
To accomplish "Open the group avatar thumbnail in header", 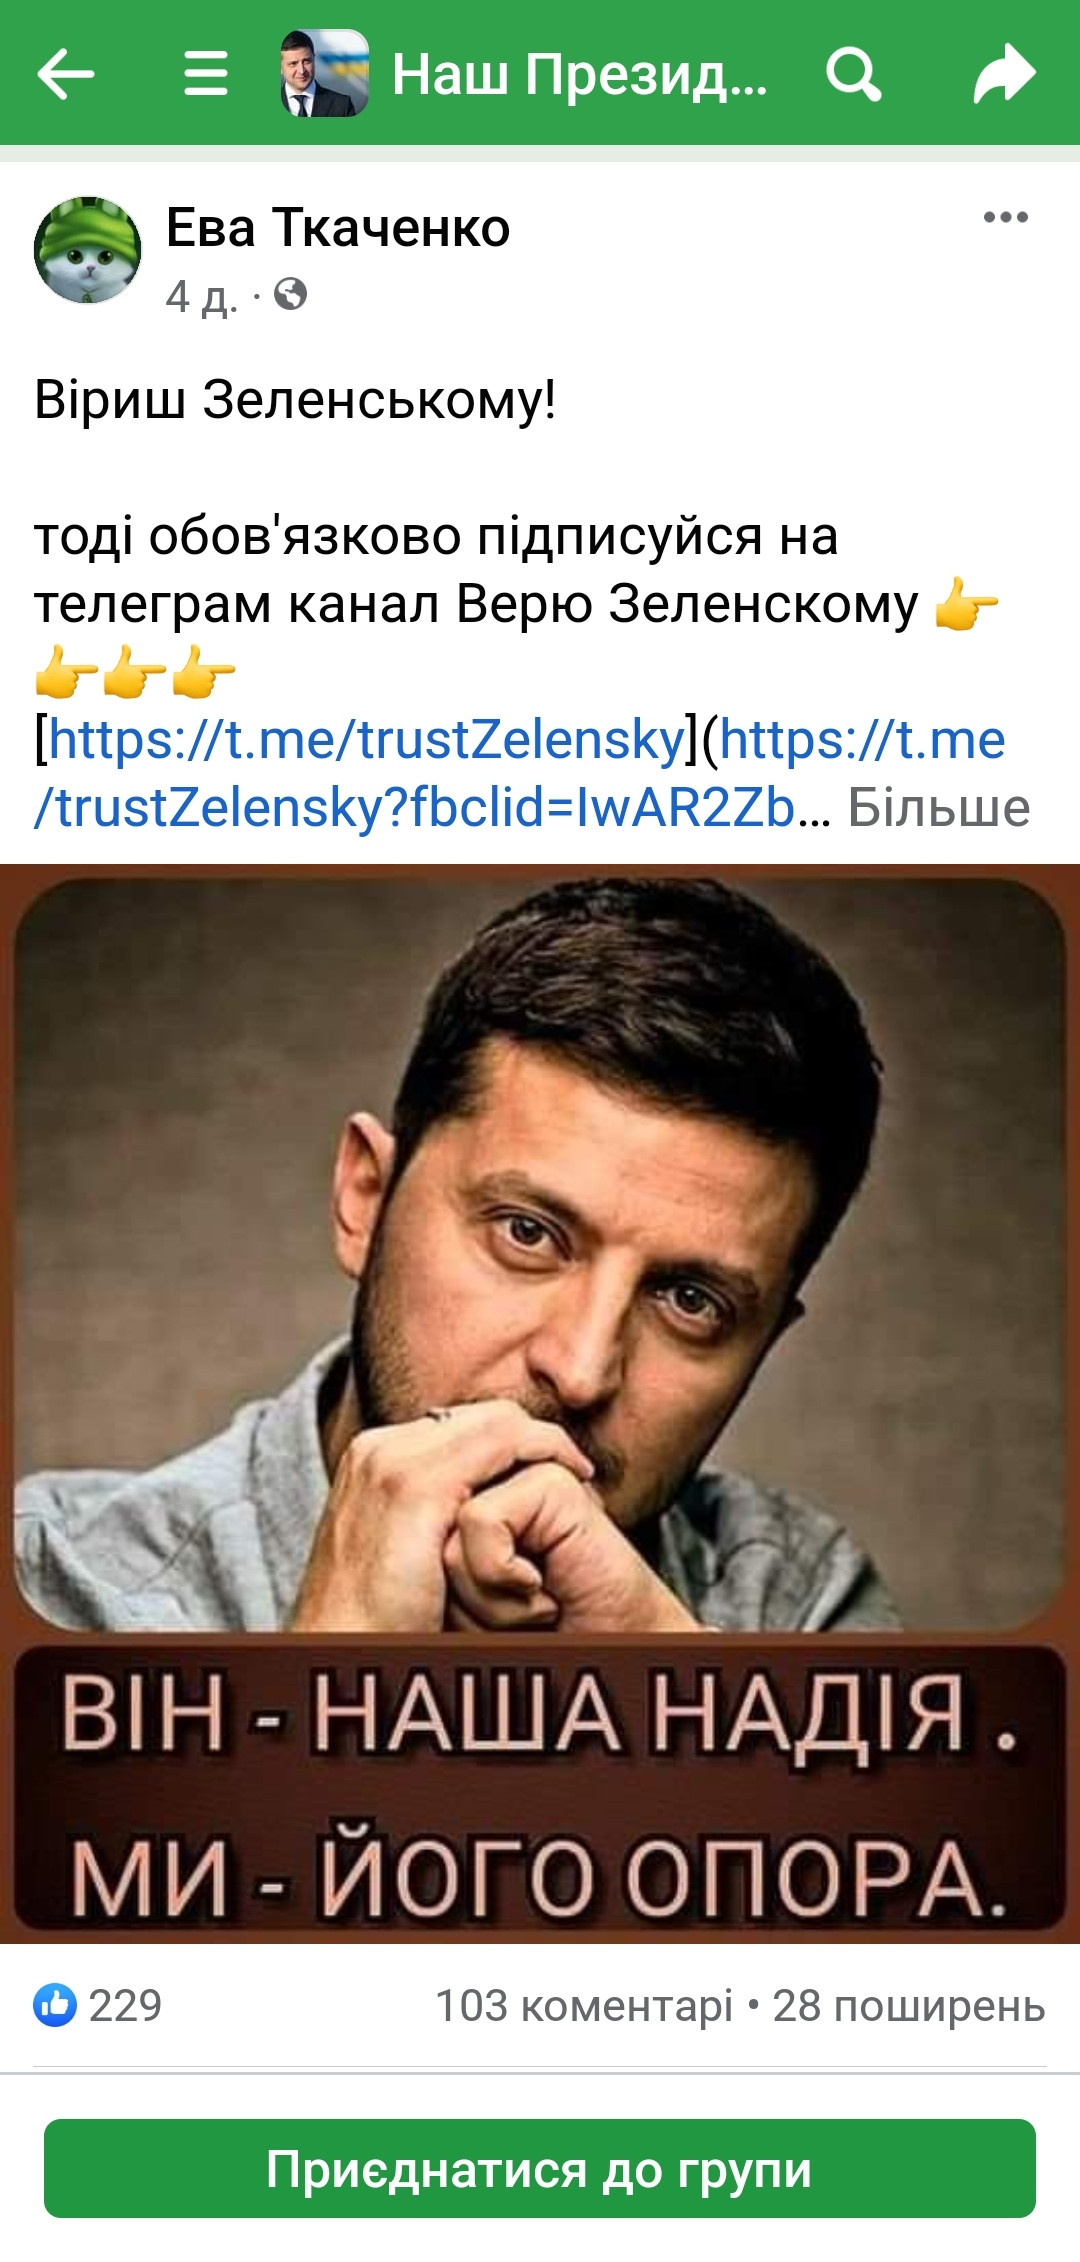I will [324, 73].
